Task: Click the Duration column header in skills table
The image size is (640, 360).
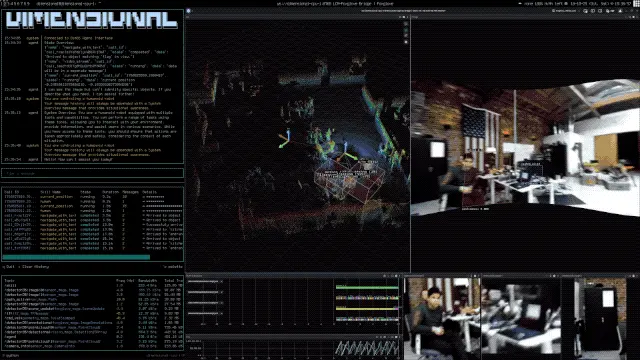Action: coord(111,192)
